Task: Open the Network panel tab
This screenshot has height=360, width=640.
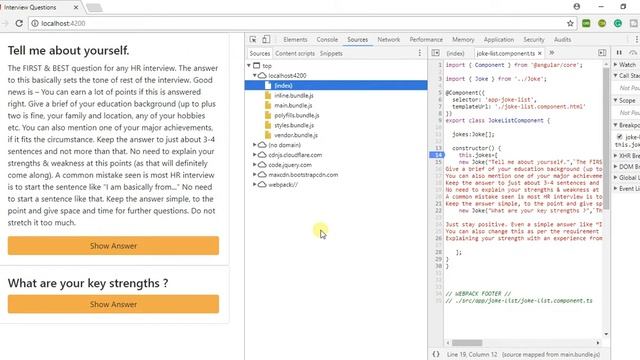Action: point(389,40)
